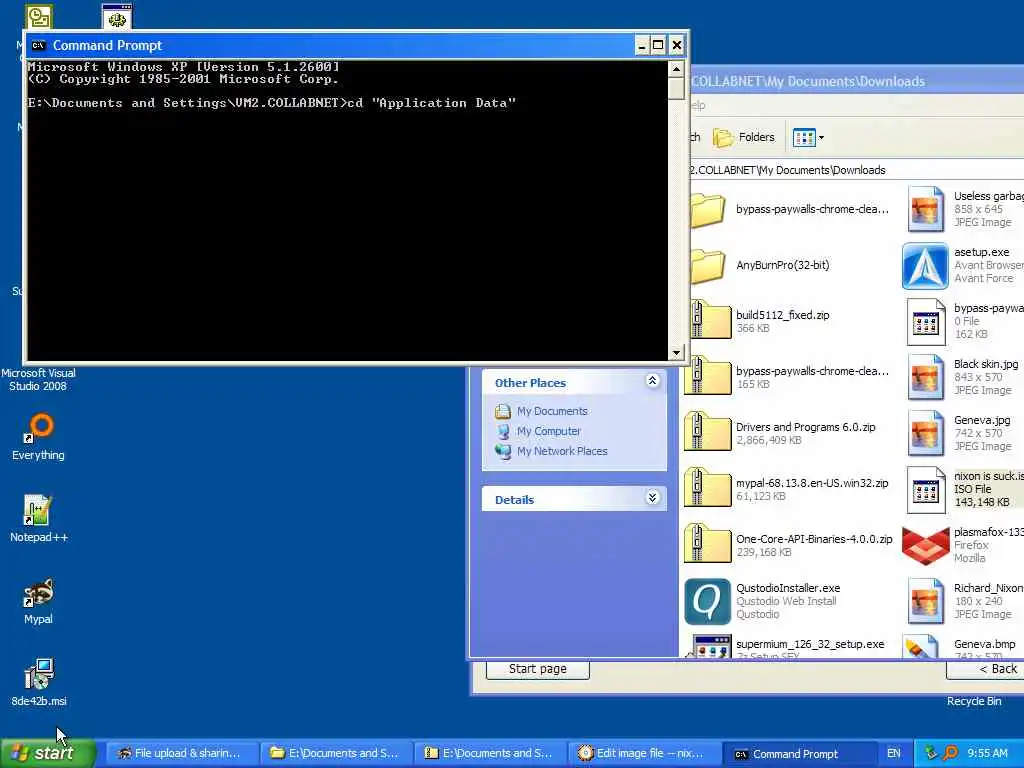Switch to the zip-icon E:\Documents taskbar item
Viewport: 1024px width, 768px height.
(489, 753)
